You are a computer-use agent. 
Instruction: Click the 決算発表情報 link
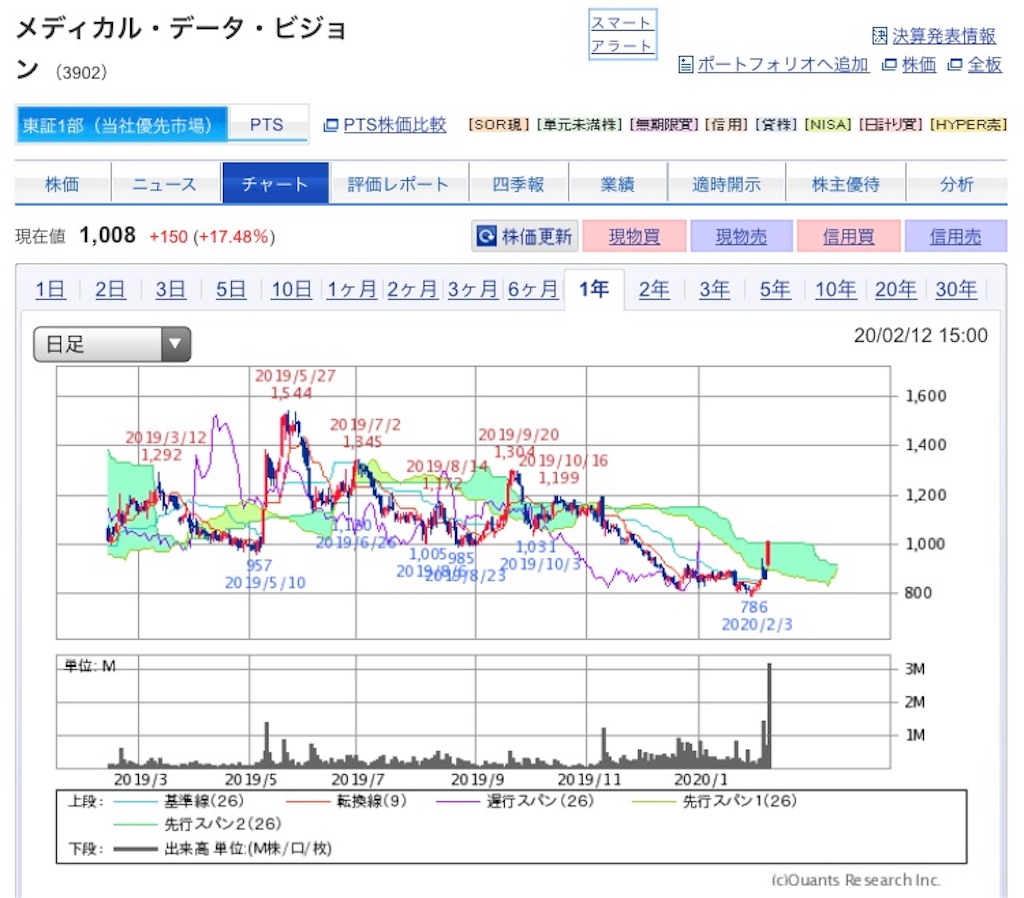pyautogui.click(x=943, y=36)
